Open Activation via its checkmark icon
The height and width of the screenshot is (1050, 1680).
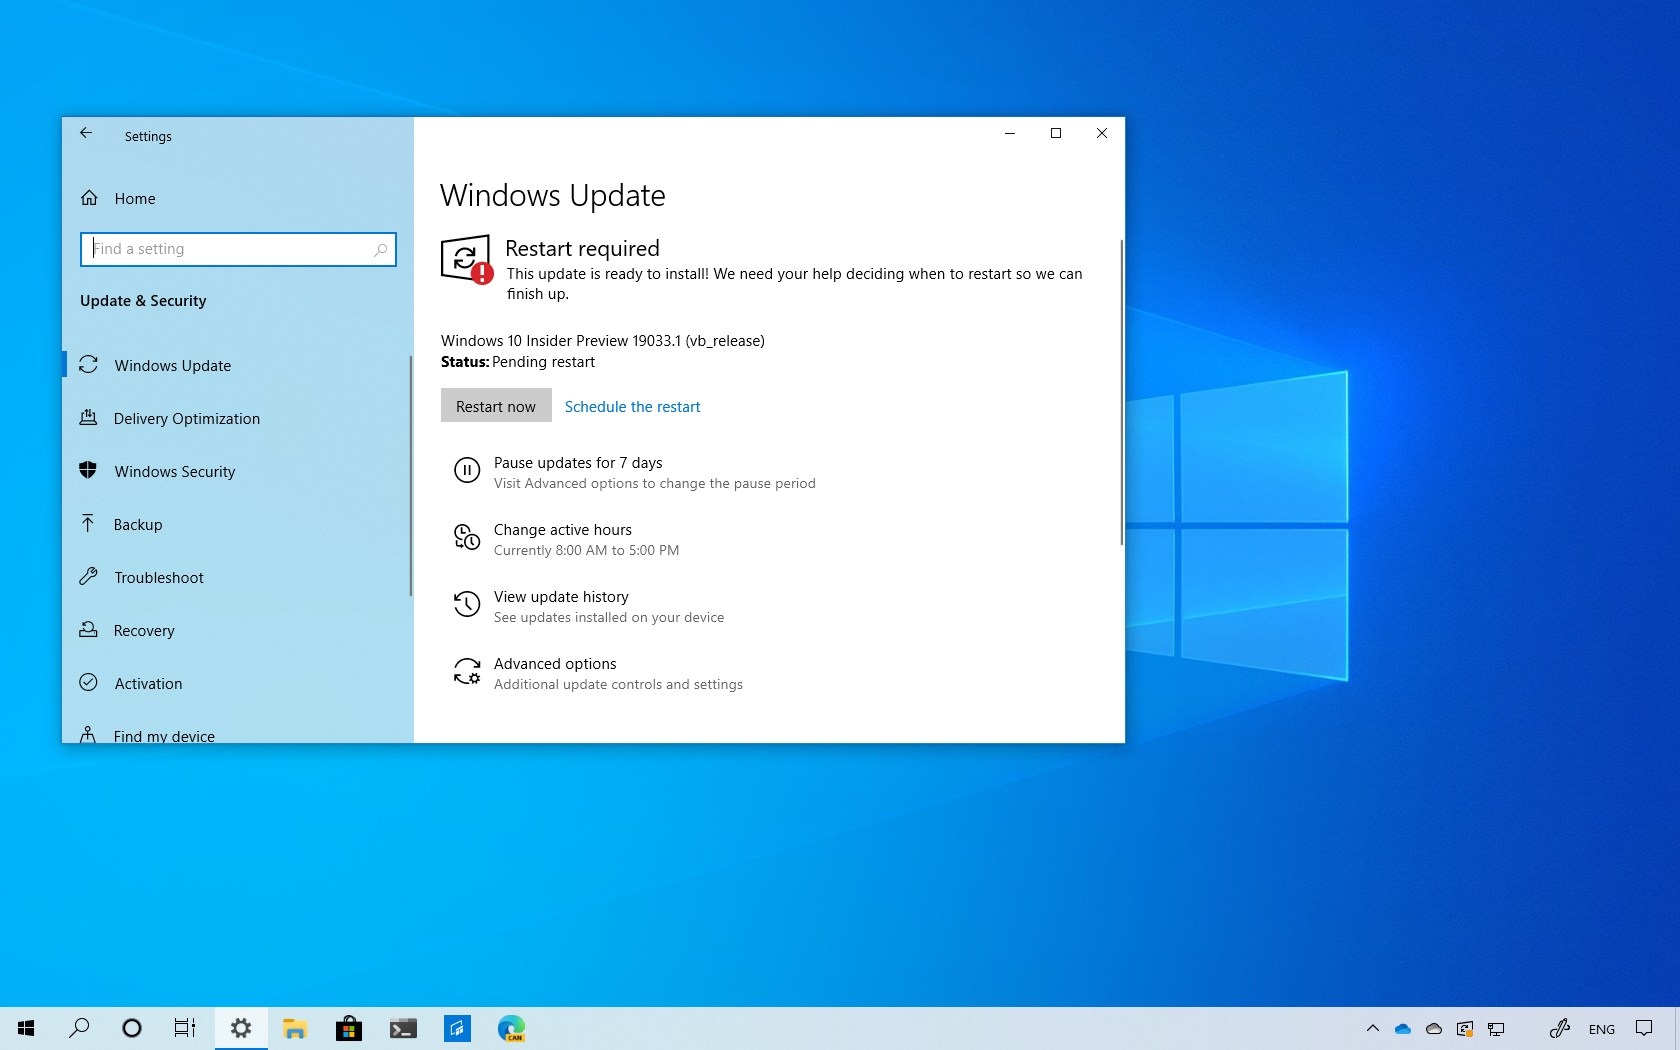tap(89, 683)
